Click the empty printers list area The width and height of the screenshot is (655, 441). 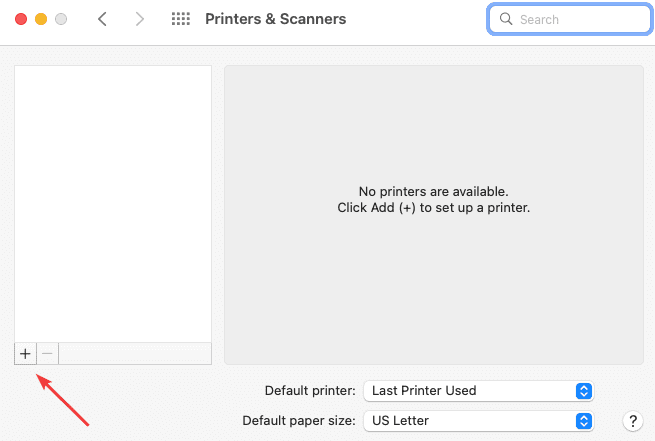tap(113, 200)
